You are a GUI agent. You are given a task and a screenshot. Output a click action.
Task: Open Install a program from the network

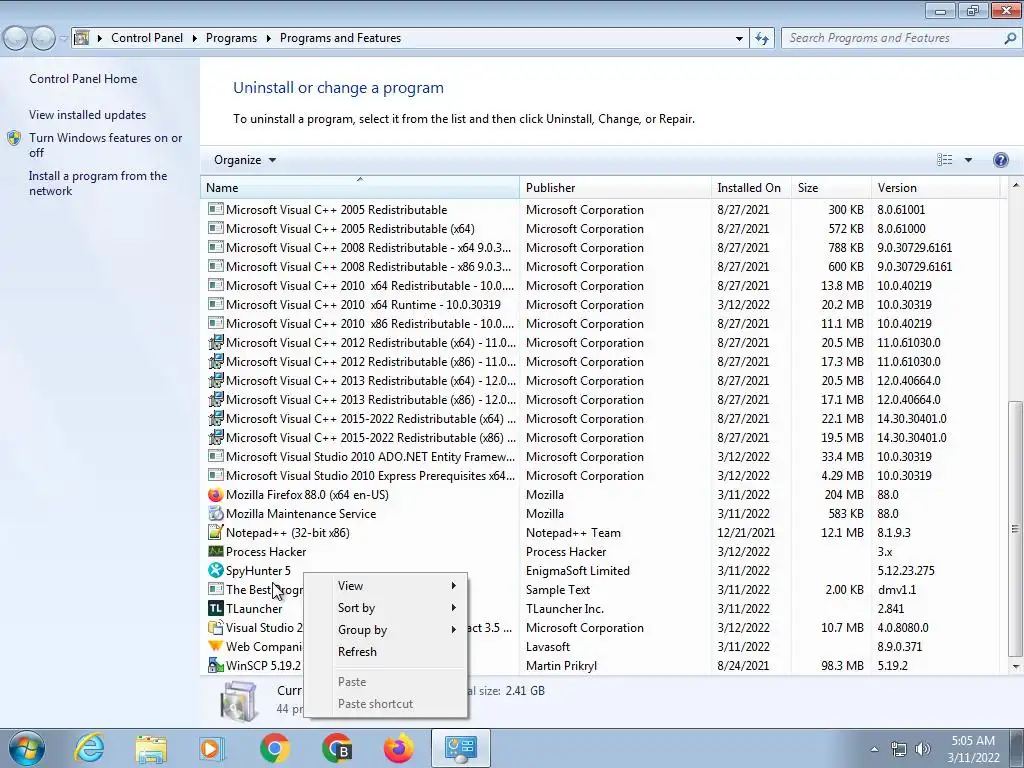pyautogui.click(x=98, y=184)
